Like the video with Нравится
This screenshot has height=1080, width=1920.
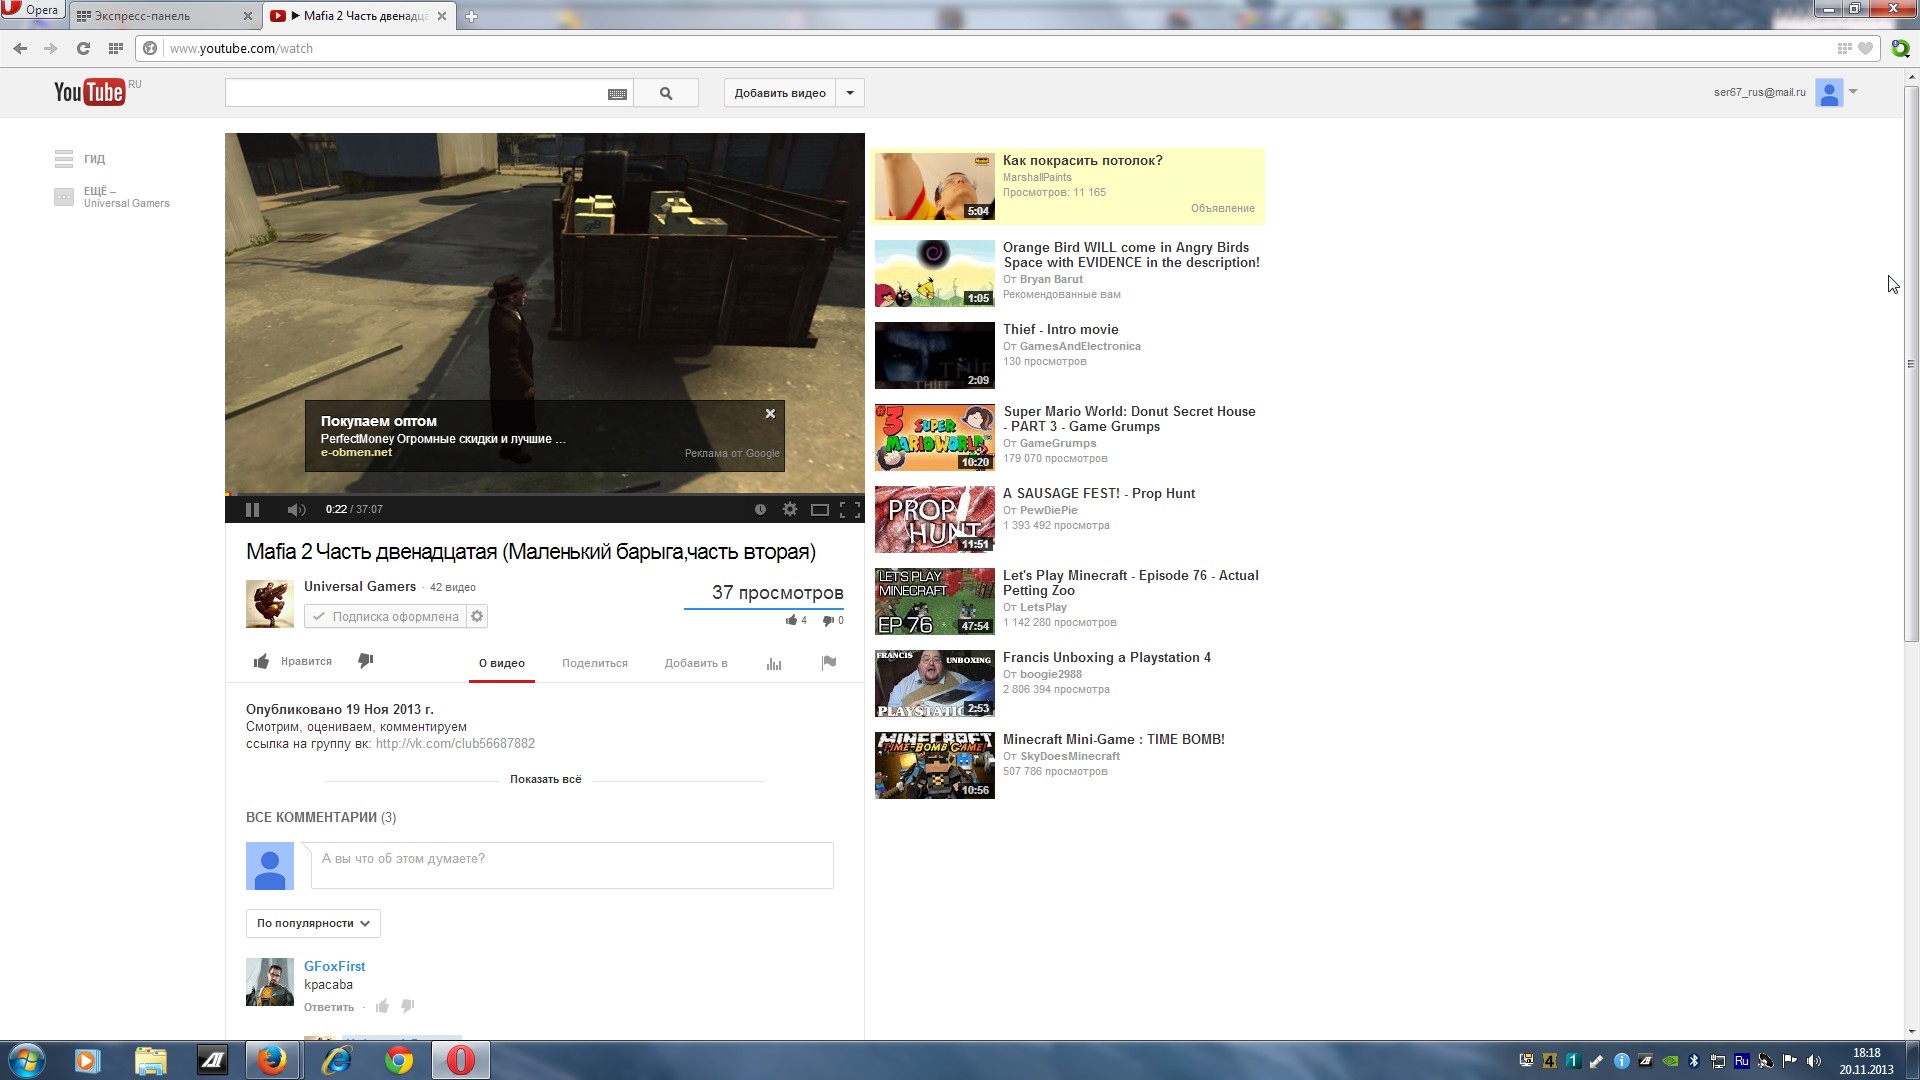click(292, 661)
